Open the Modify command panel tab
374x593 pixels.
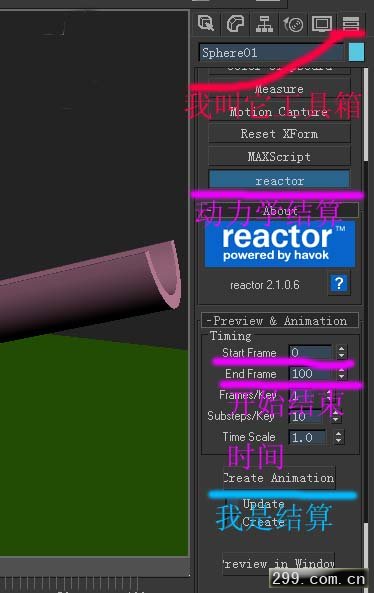click(x=235, y=24)
